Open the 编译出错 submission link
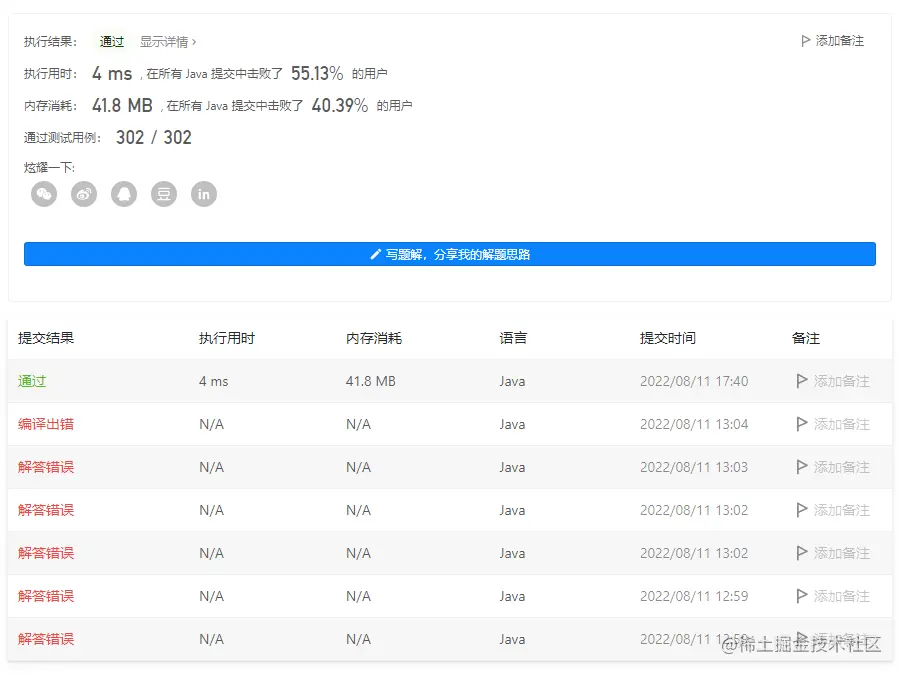This screenshot has height=675, width=902. pos(46,424)
